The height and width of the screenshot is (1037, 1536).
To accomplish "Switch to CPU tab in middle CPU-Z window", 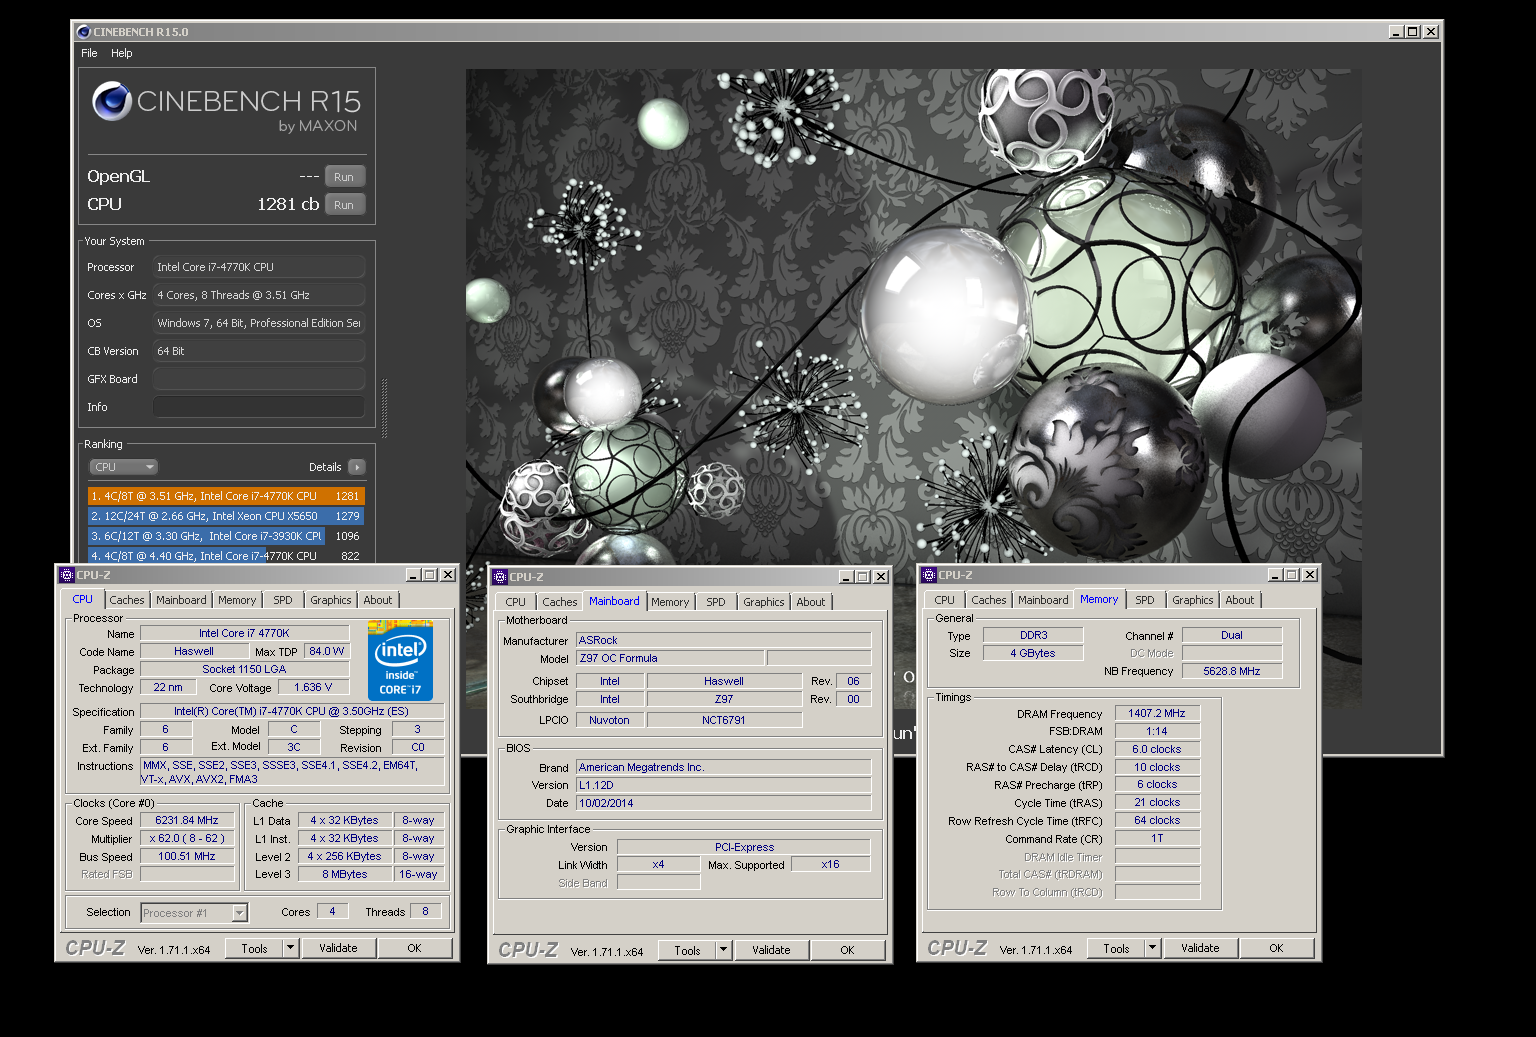I will pyautogui.click(x=516, y=602).
